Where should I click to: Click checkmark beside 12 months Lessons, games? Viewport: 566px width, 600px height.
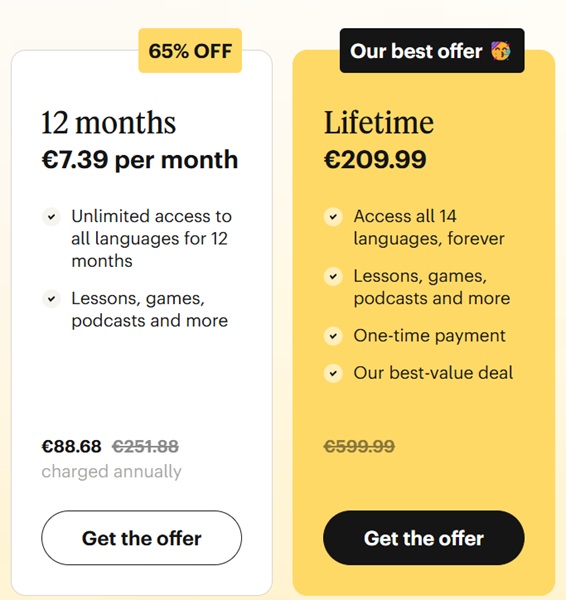point(51,299)
